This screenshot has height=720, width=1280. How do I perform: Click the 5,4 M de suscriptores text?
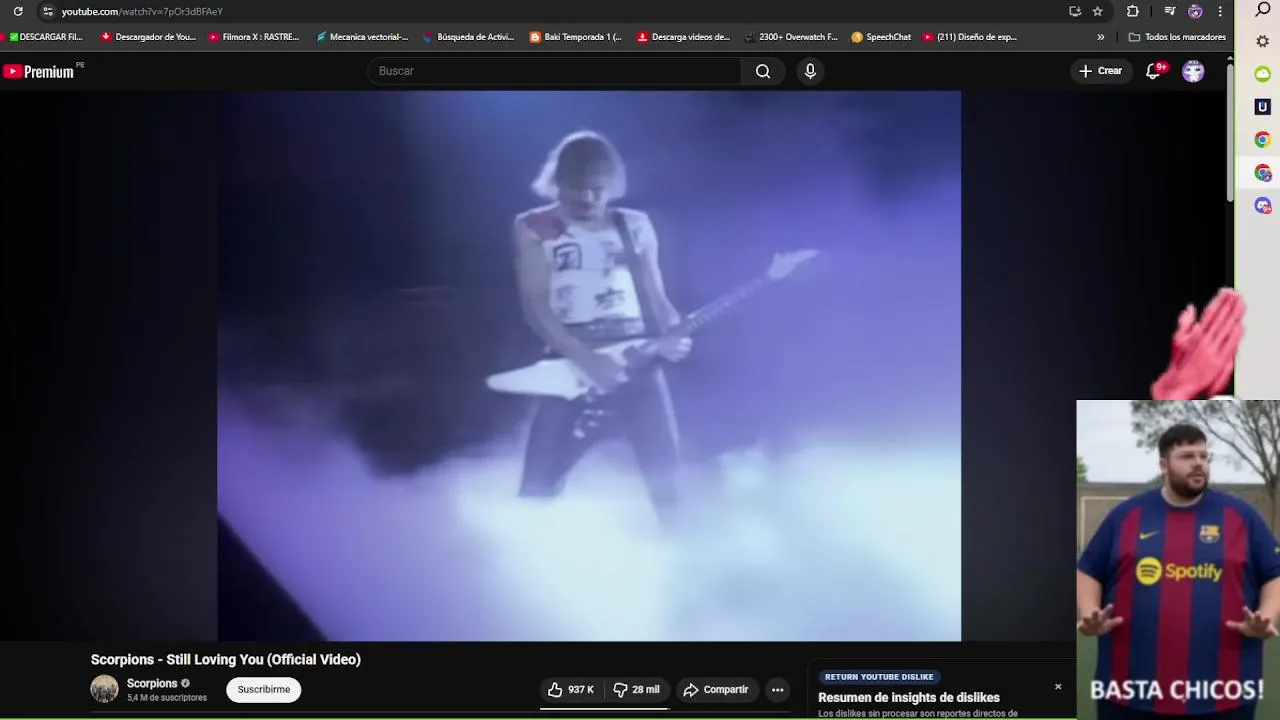coord(167,698)
